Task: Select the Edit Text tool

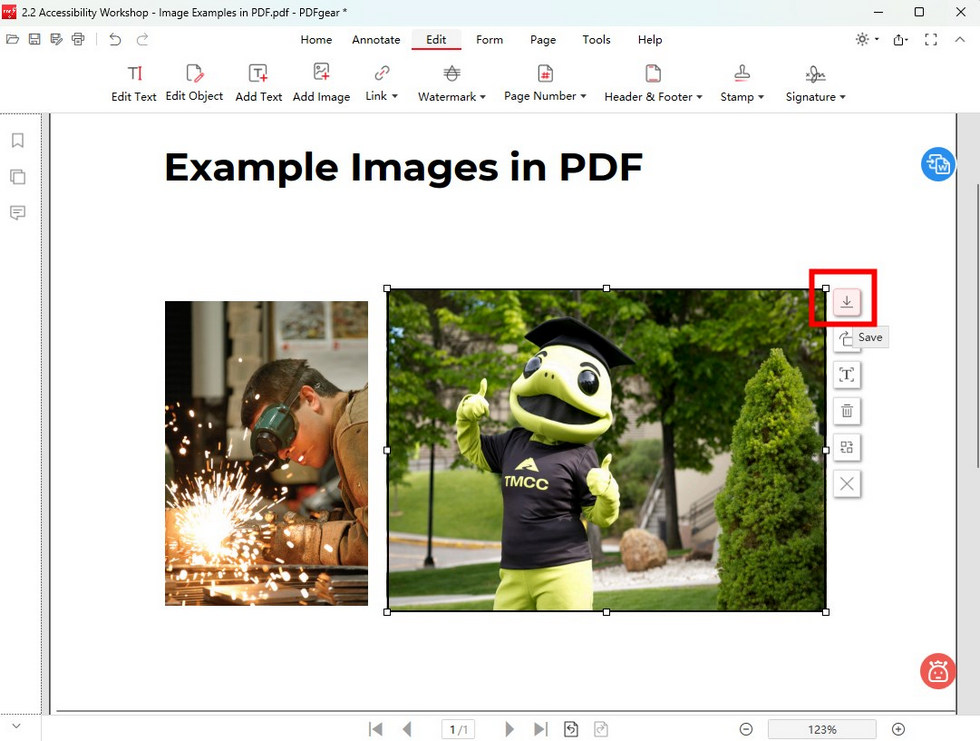Action: [x=133, y=80]
